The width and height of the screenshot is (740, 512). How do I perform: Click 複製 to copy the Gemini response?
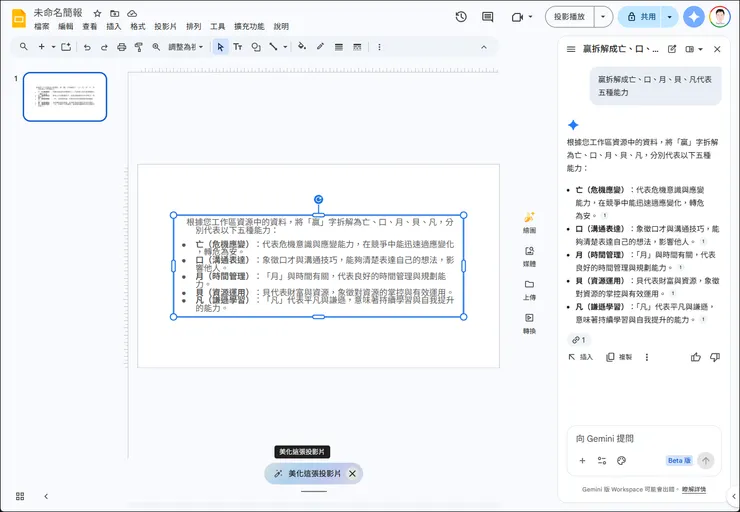[x=619, y=357]
